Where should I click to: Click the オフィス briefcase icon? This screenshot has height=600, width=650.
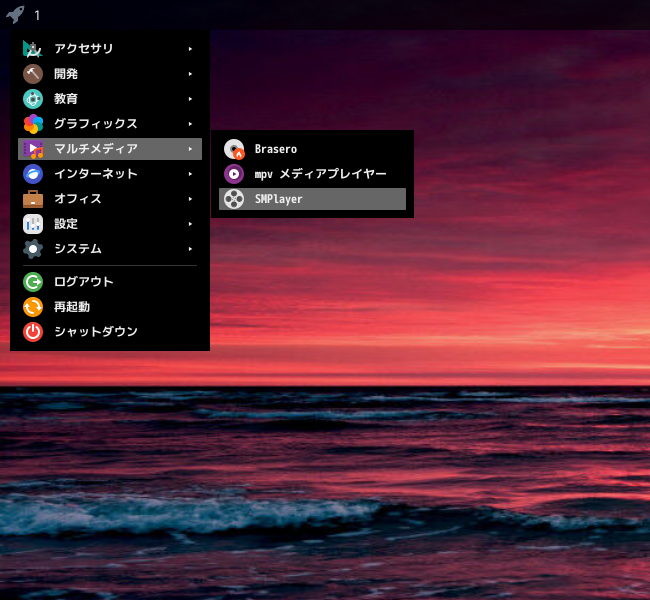pos(33,199)
